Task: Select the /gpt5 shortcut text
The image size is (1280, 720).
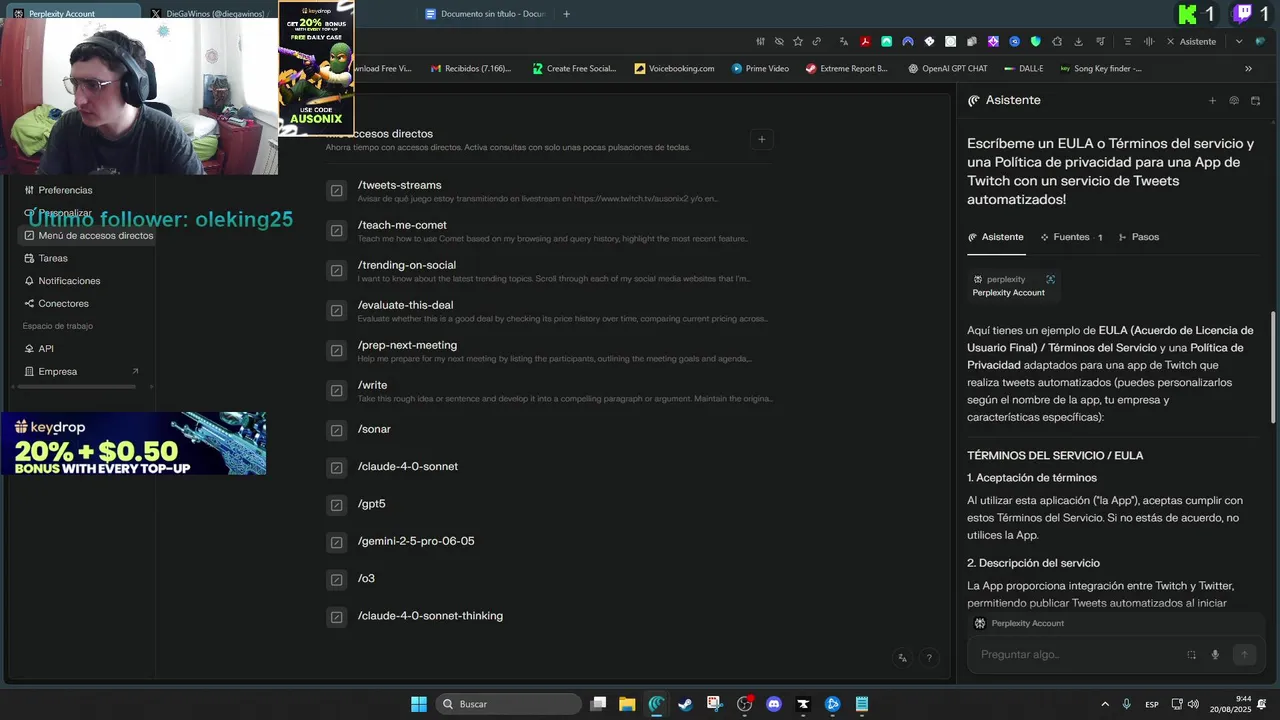Action: pyautogui.click(x=371, y=504)
